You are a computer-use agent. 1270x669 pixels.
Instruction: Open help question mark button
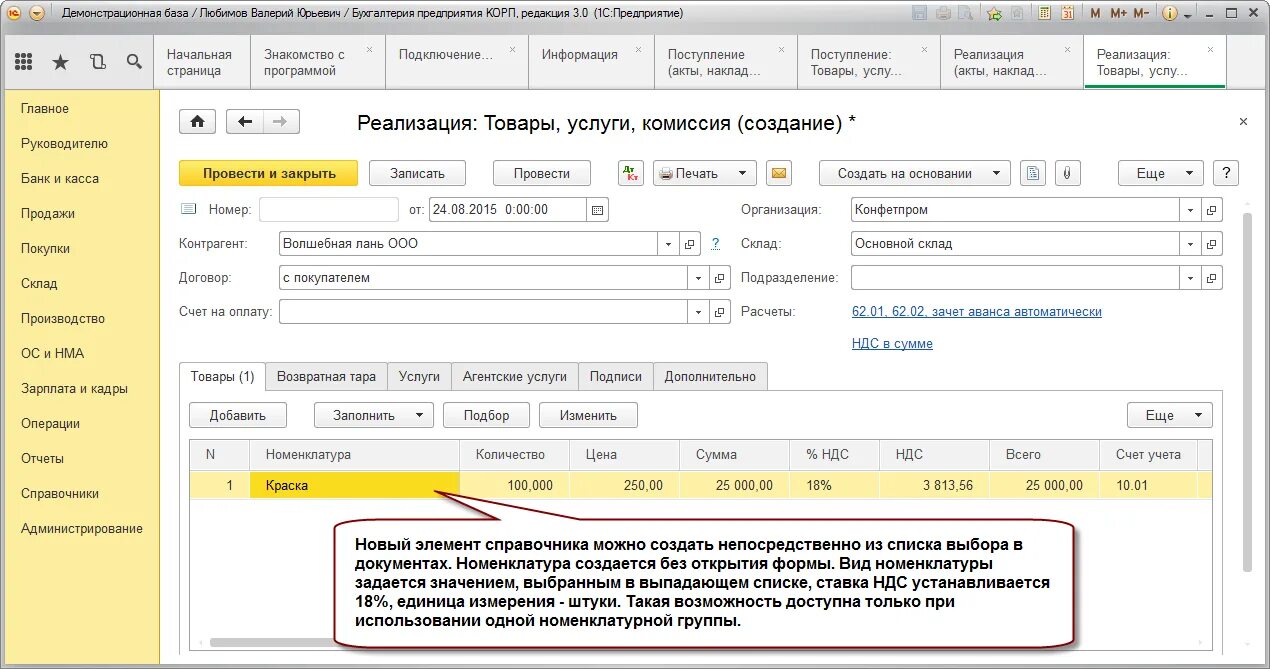click(x=1226, y=173)
